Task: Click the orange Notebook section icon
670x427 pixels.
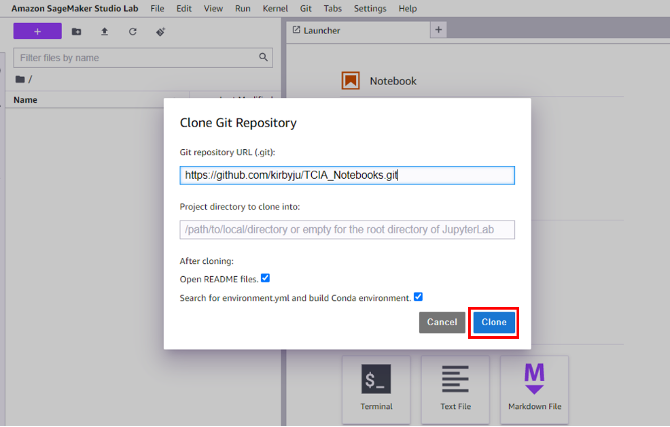Action: pos(350,80)
